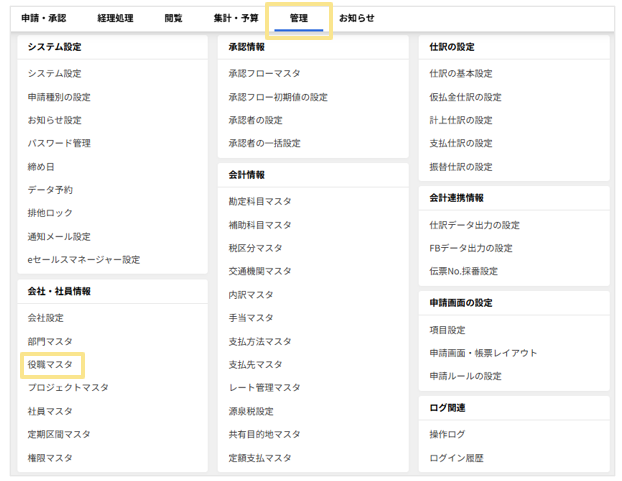
Task: Open 伝票No.採番設定
Action: pos(463,271)
